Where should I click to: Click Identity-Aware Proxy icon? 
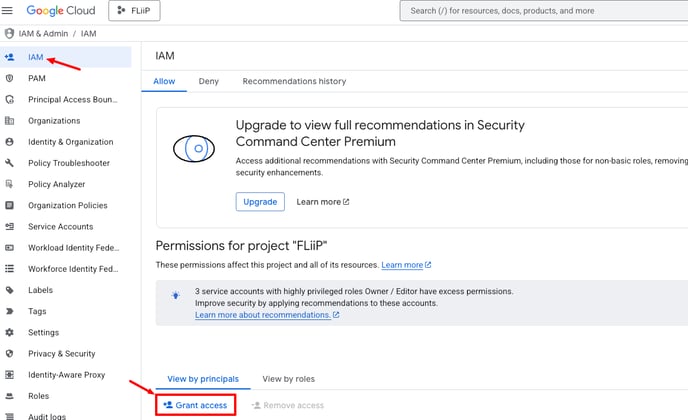(9, 375)
